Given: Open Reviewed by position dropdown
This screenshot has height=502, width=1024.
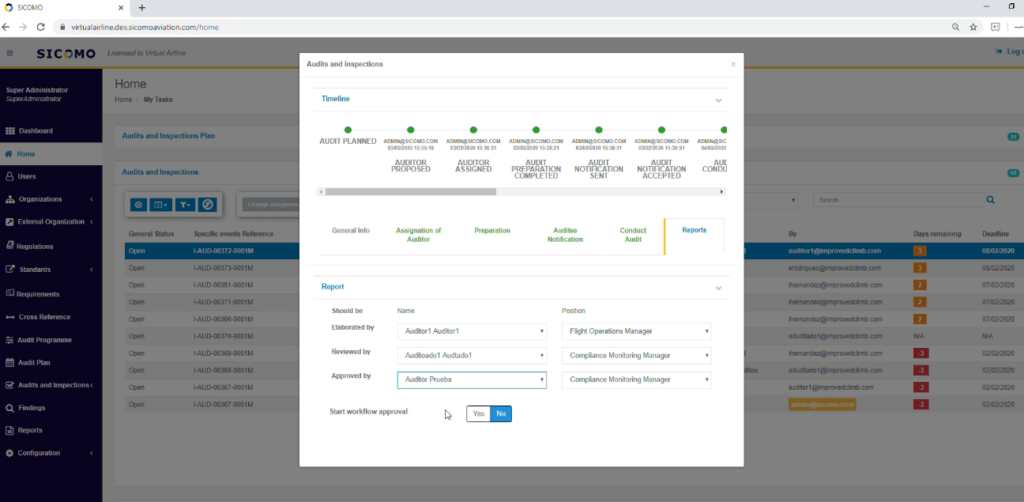Looking at the screenshot, I should pos(636,355).
